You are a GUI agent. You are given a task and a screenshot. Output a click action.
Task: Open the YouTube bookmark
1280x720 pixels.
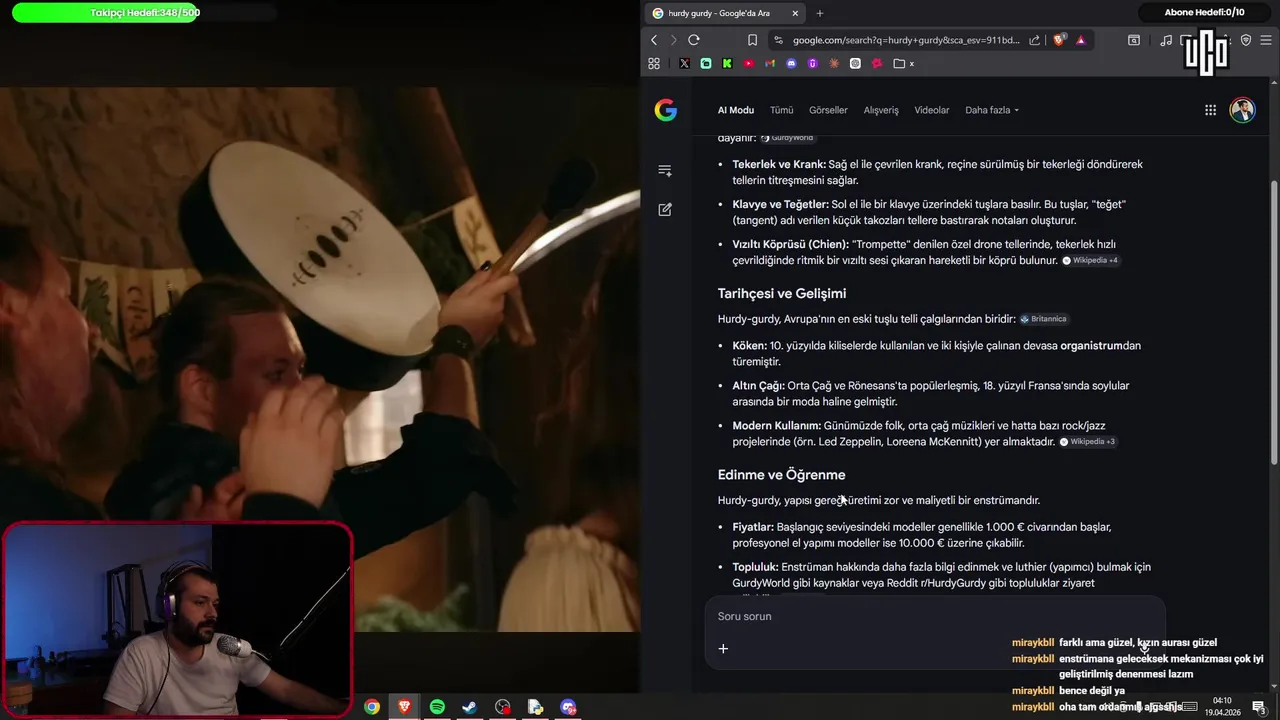(x=748, y=63)
